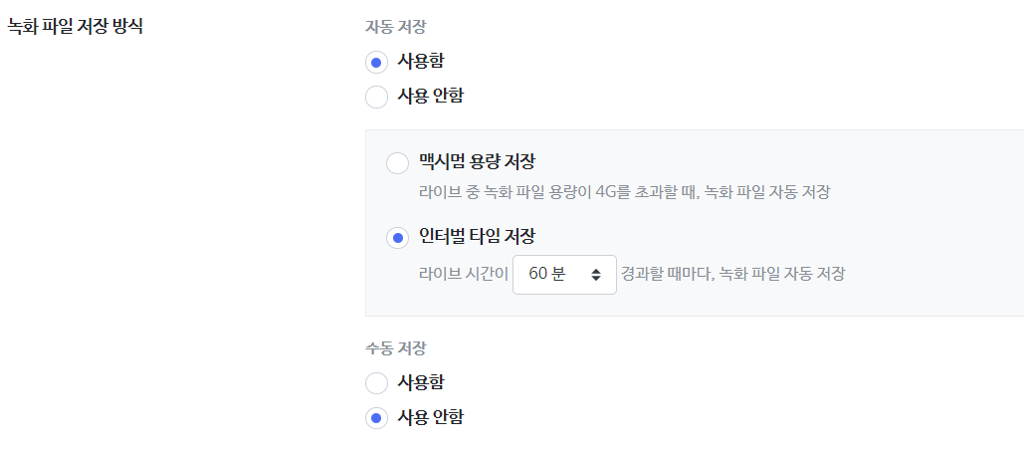
Task: Turn on 수동 저장 사용함 radio button
Action: coord(376,383)
